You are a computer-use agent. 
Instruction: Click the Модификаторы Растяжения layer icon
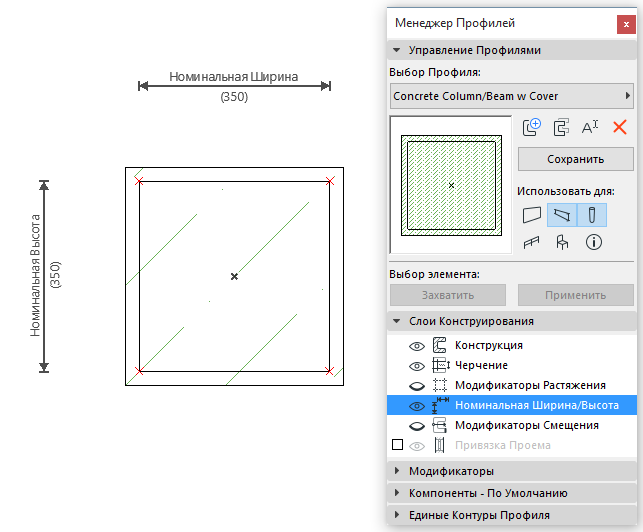(x=440, y=385)
